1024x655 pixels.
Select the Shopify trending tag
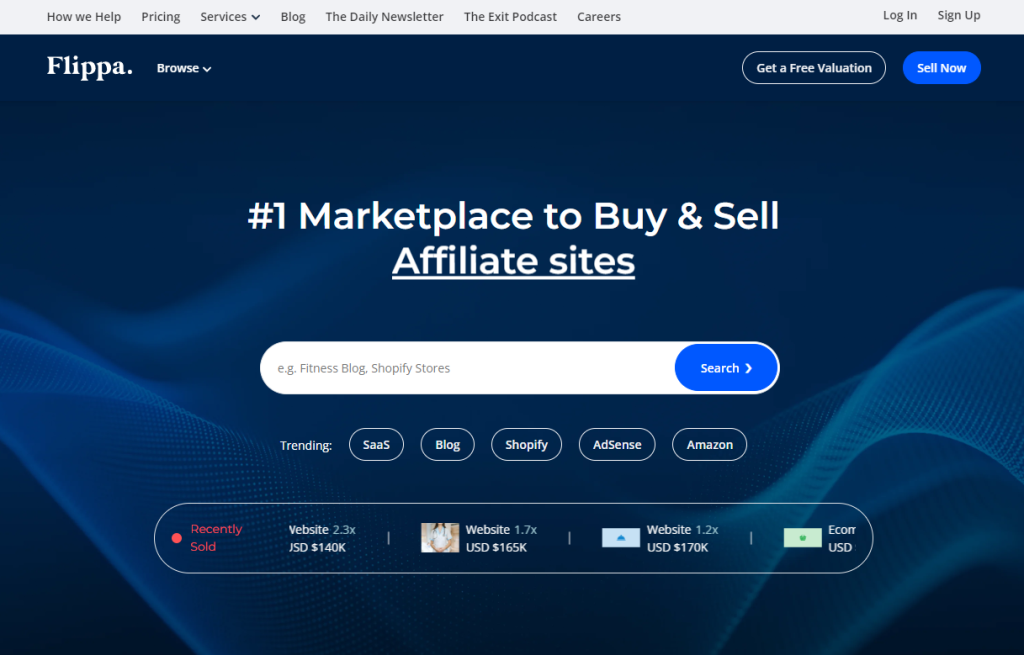[x=526, y=445]
